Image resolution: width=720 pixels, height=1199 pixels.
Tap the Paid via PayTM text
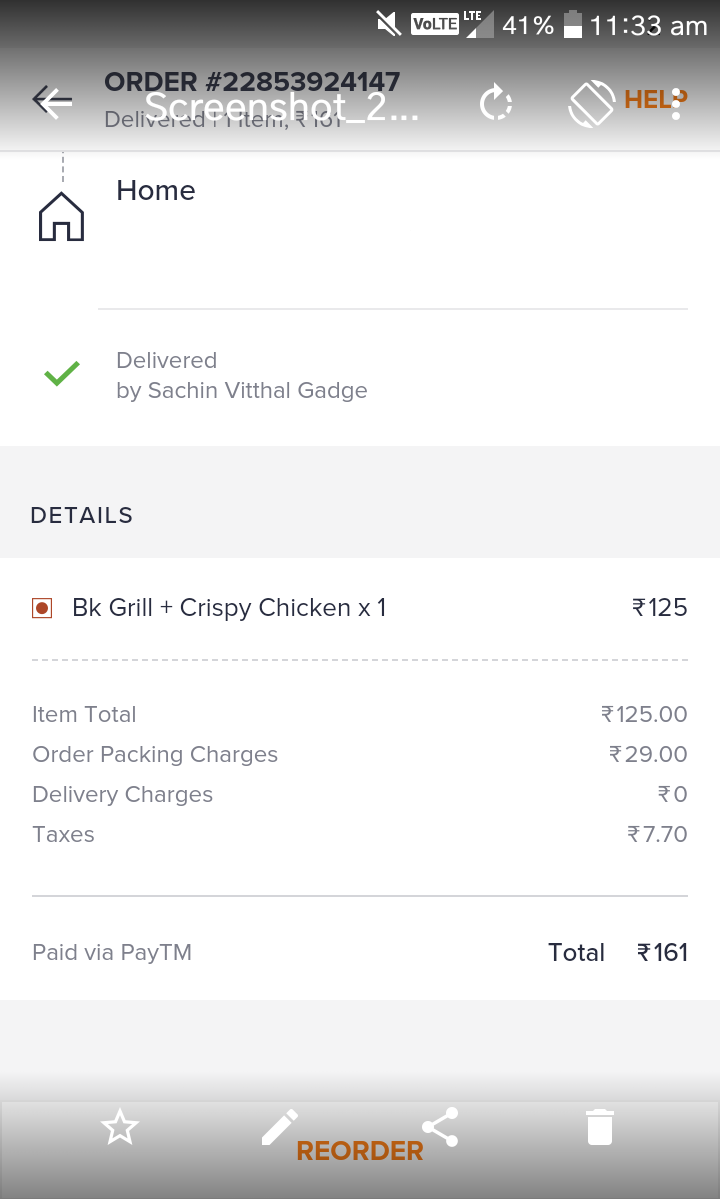tap(112, 953)
